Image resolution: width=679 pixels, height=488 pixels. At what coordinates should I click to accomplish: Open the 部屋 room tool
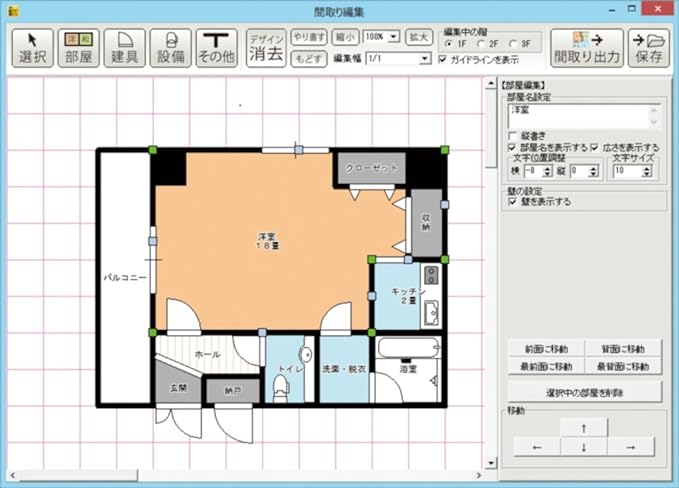coord(78,48)
